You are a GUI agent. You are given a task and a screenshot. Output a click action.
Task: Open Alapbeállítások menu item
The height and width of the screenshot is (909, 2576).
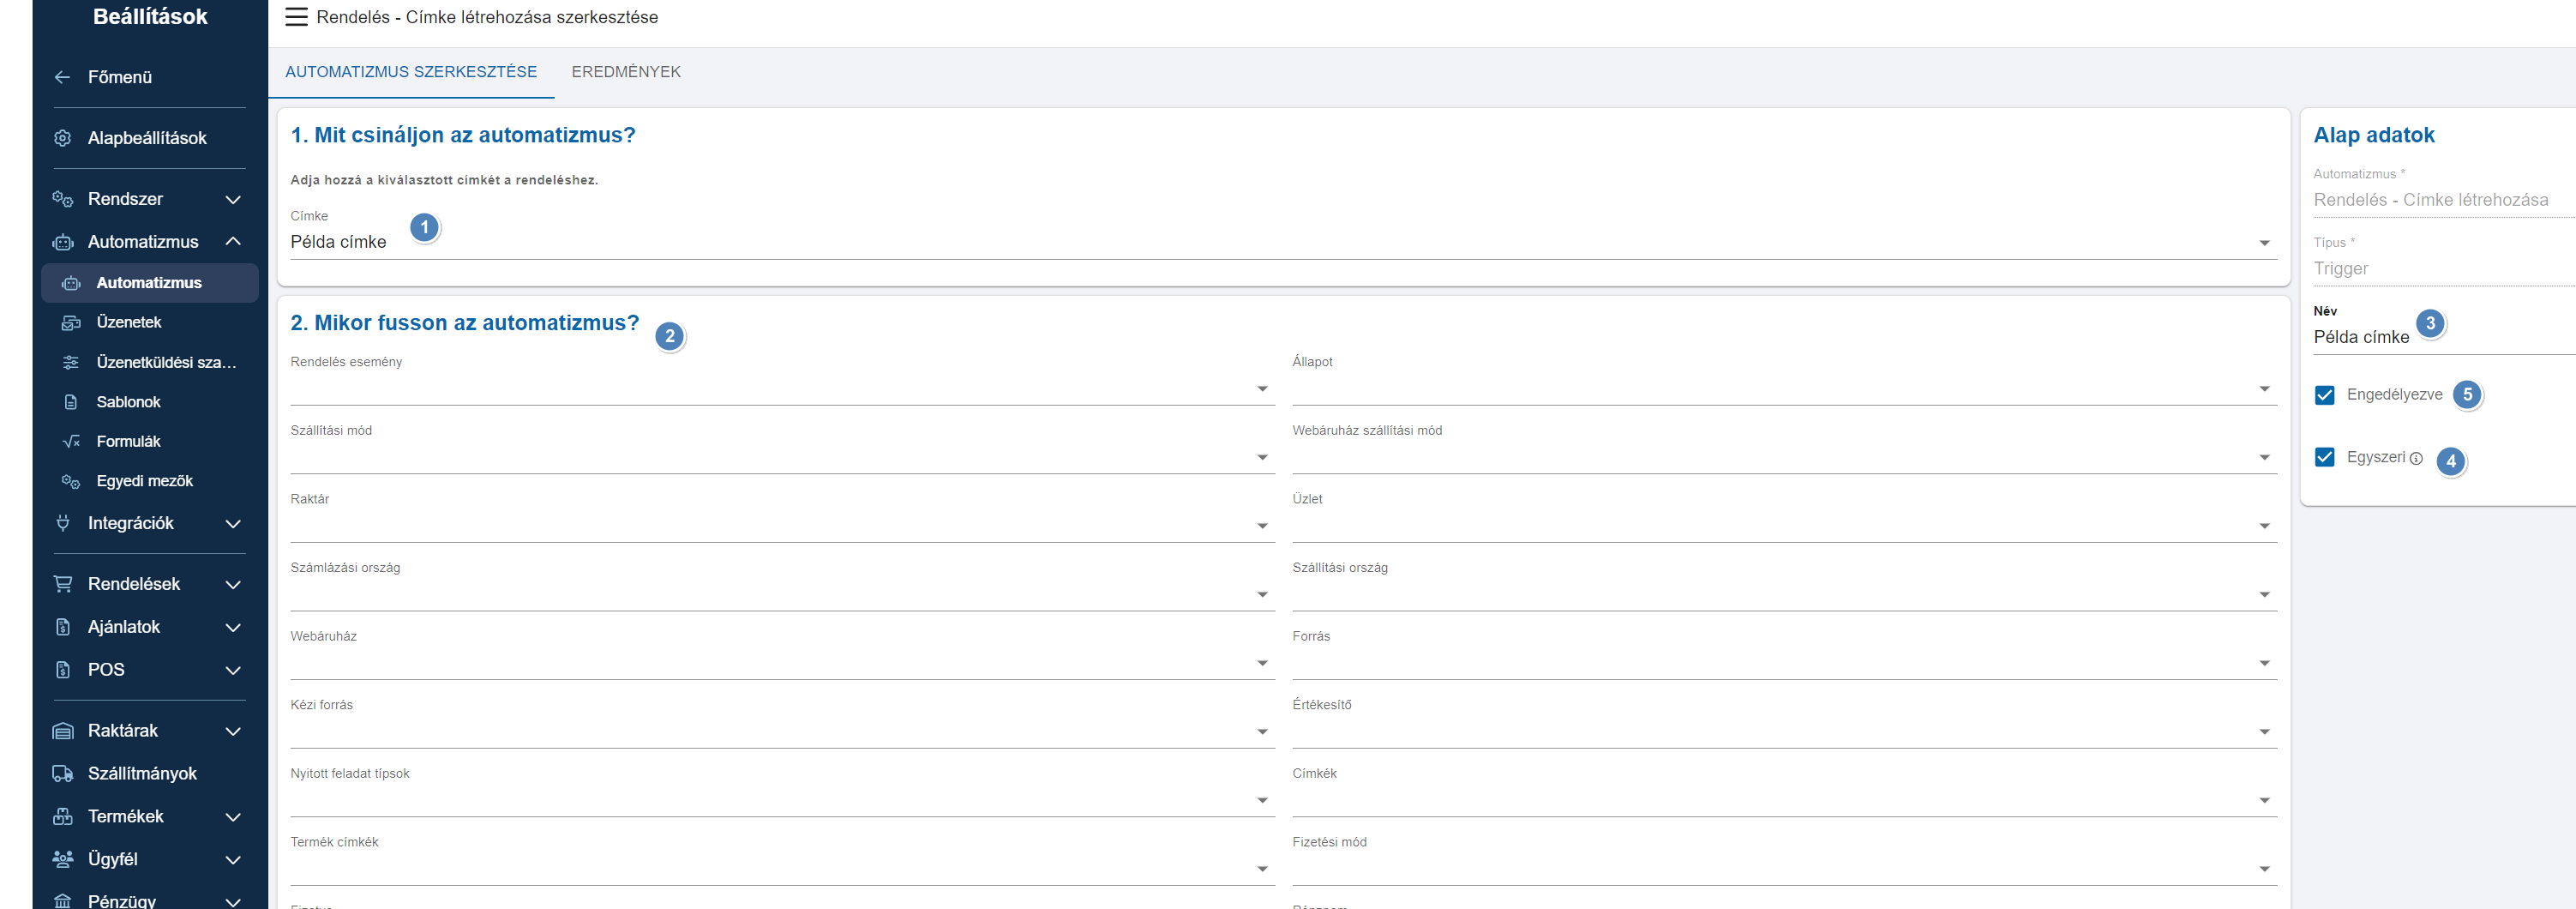tap(147, 138)
